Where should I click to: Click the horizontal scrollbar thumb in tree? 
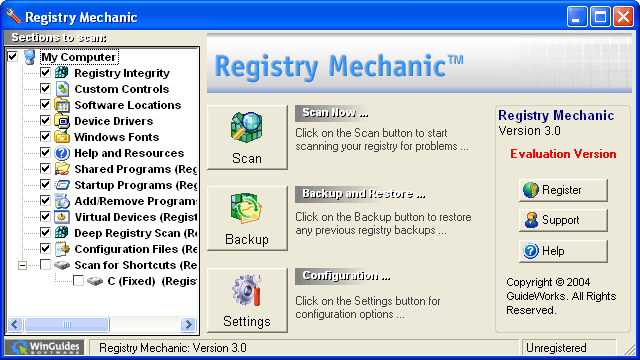67,324
